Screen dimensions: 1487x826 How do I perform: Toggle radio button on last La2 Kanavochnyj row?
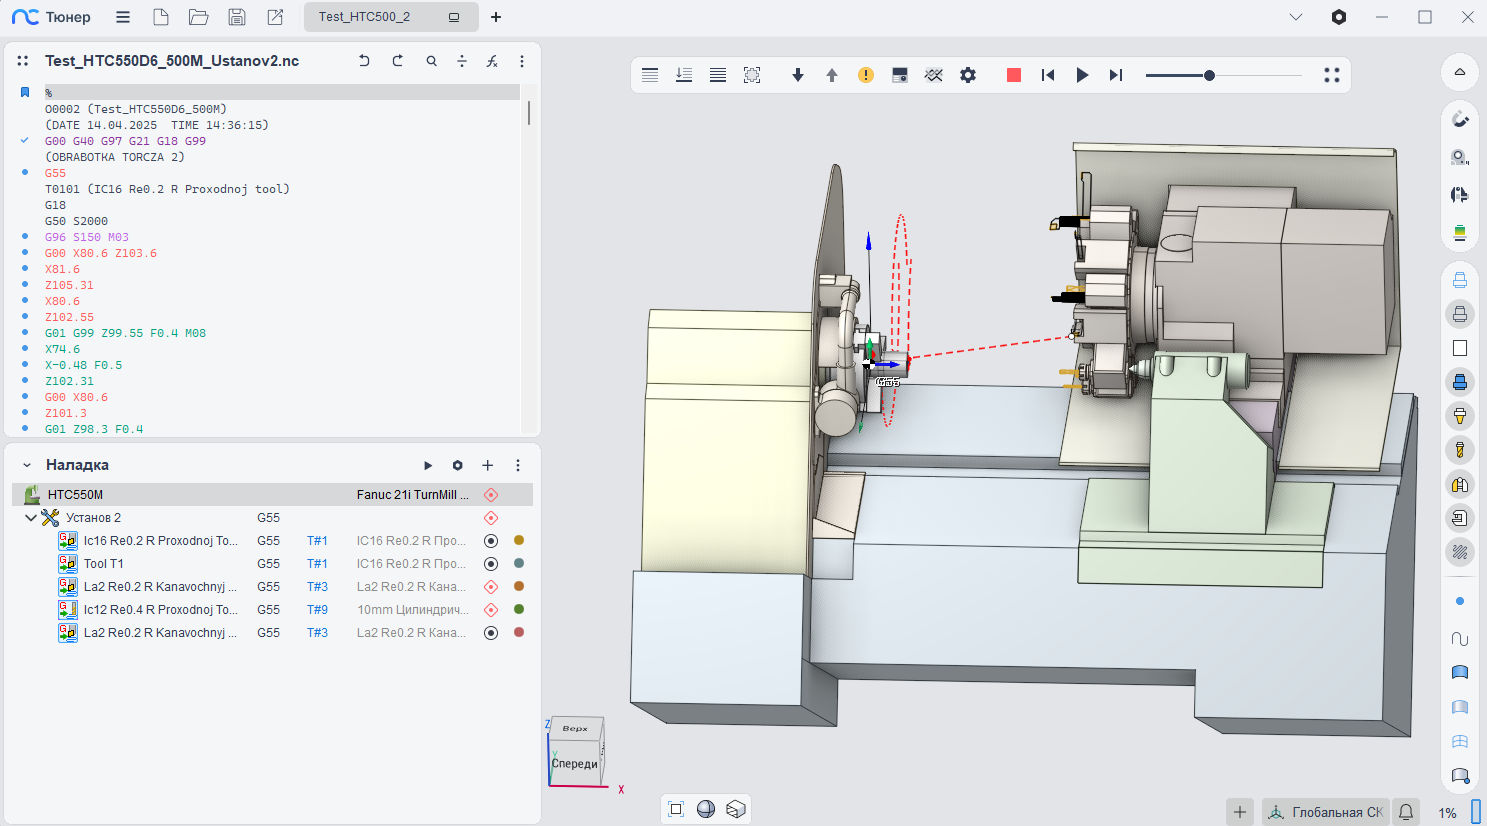[491, 633]
